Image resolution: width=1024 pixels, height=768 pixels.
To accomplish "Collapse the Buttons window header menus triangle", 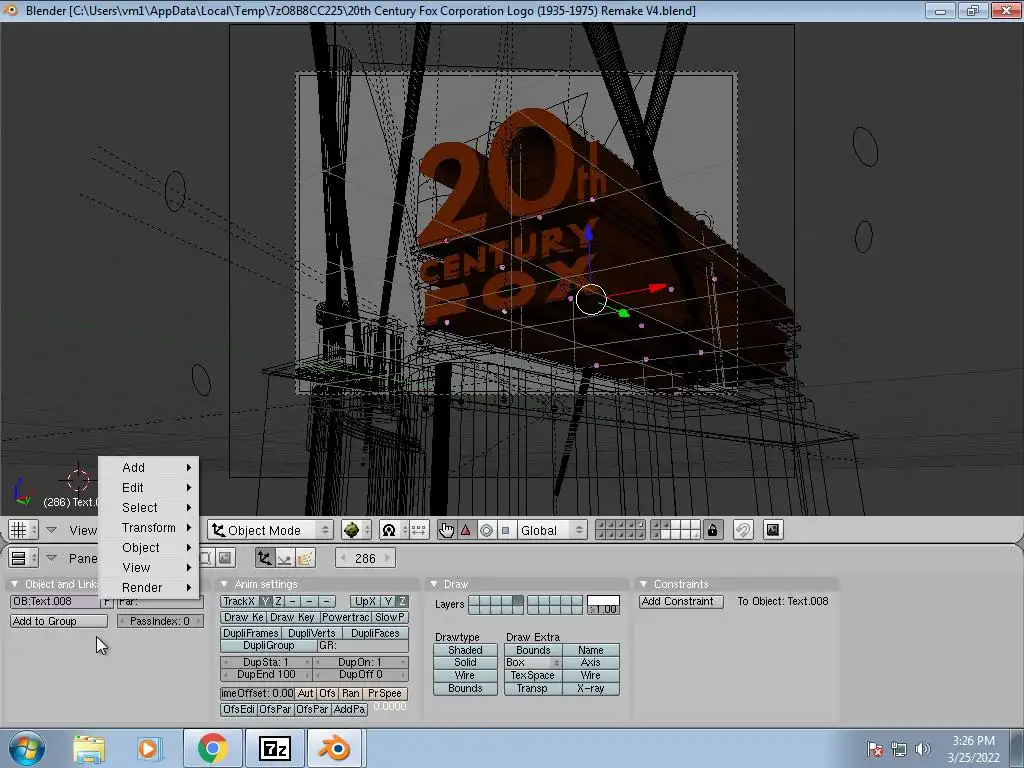I will (x=52, y=558).
